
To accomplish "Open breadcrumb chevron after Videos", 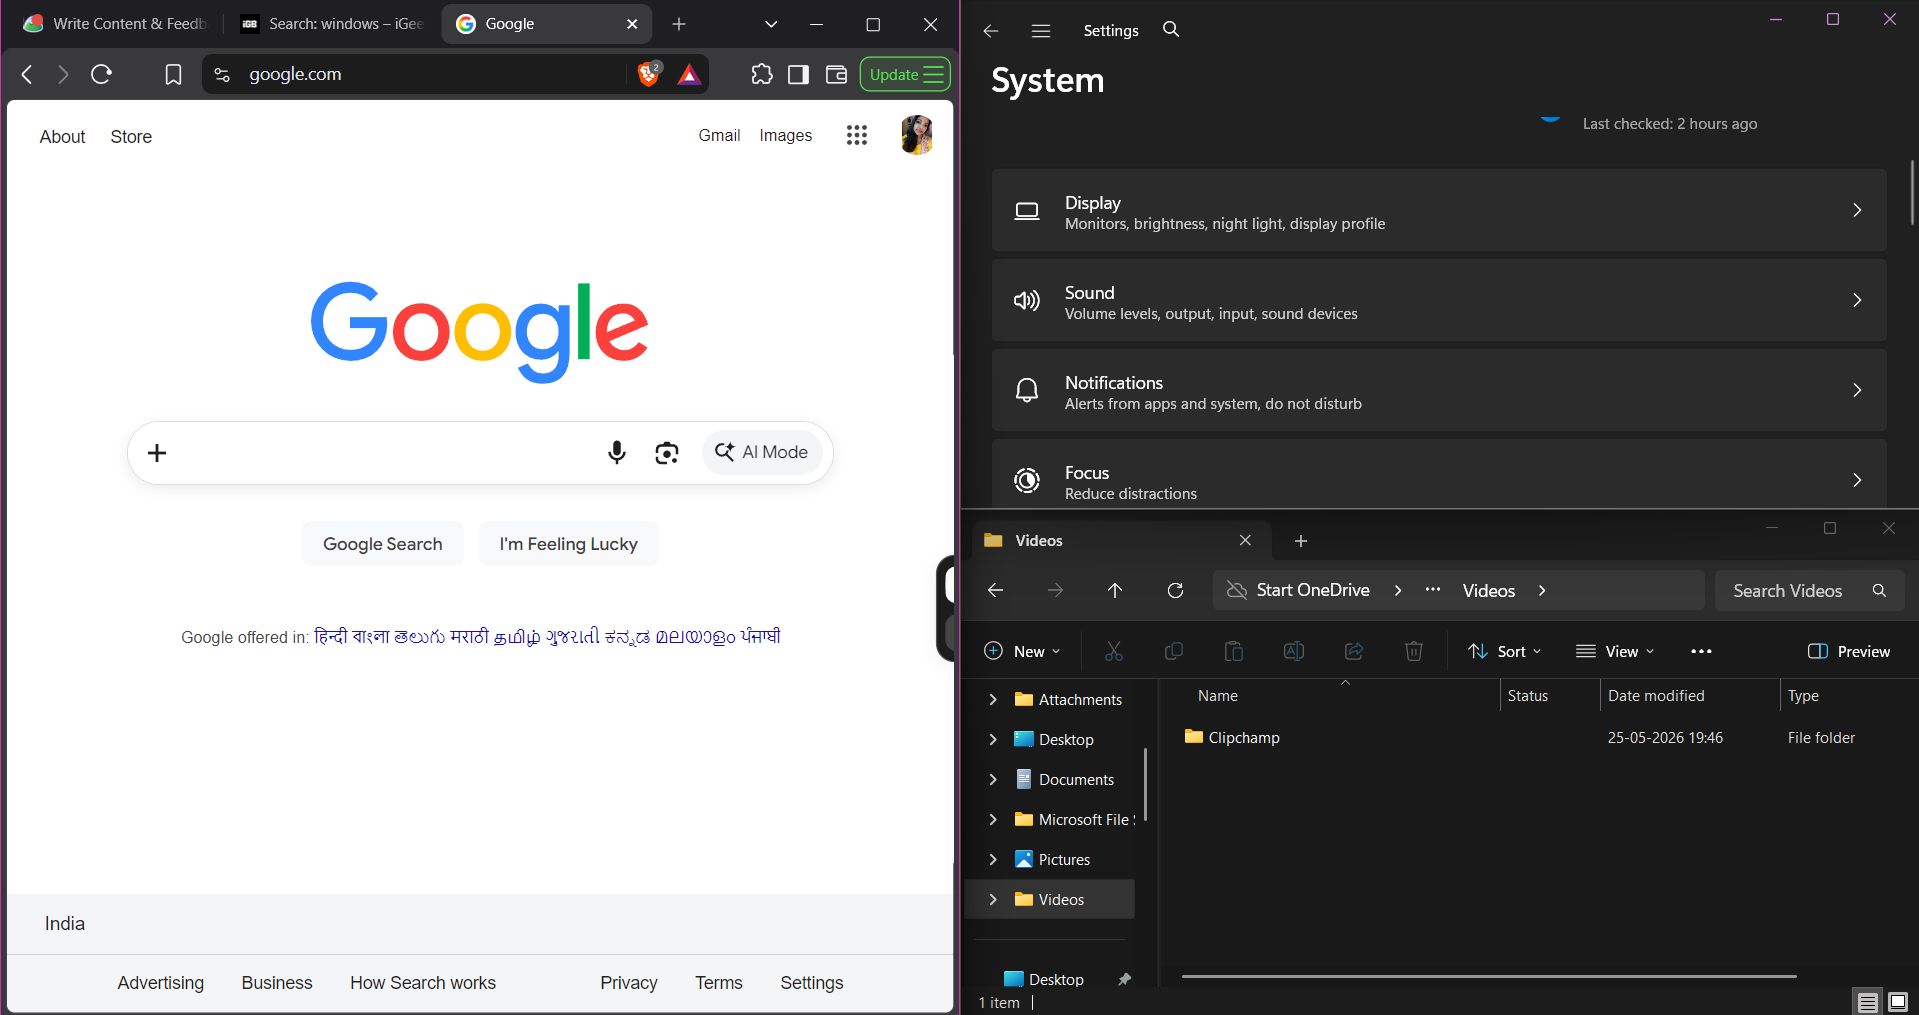I will tap(1542, 590).
